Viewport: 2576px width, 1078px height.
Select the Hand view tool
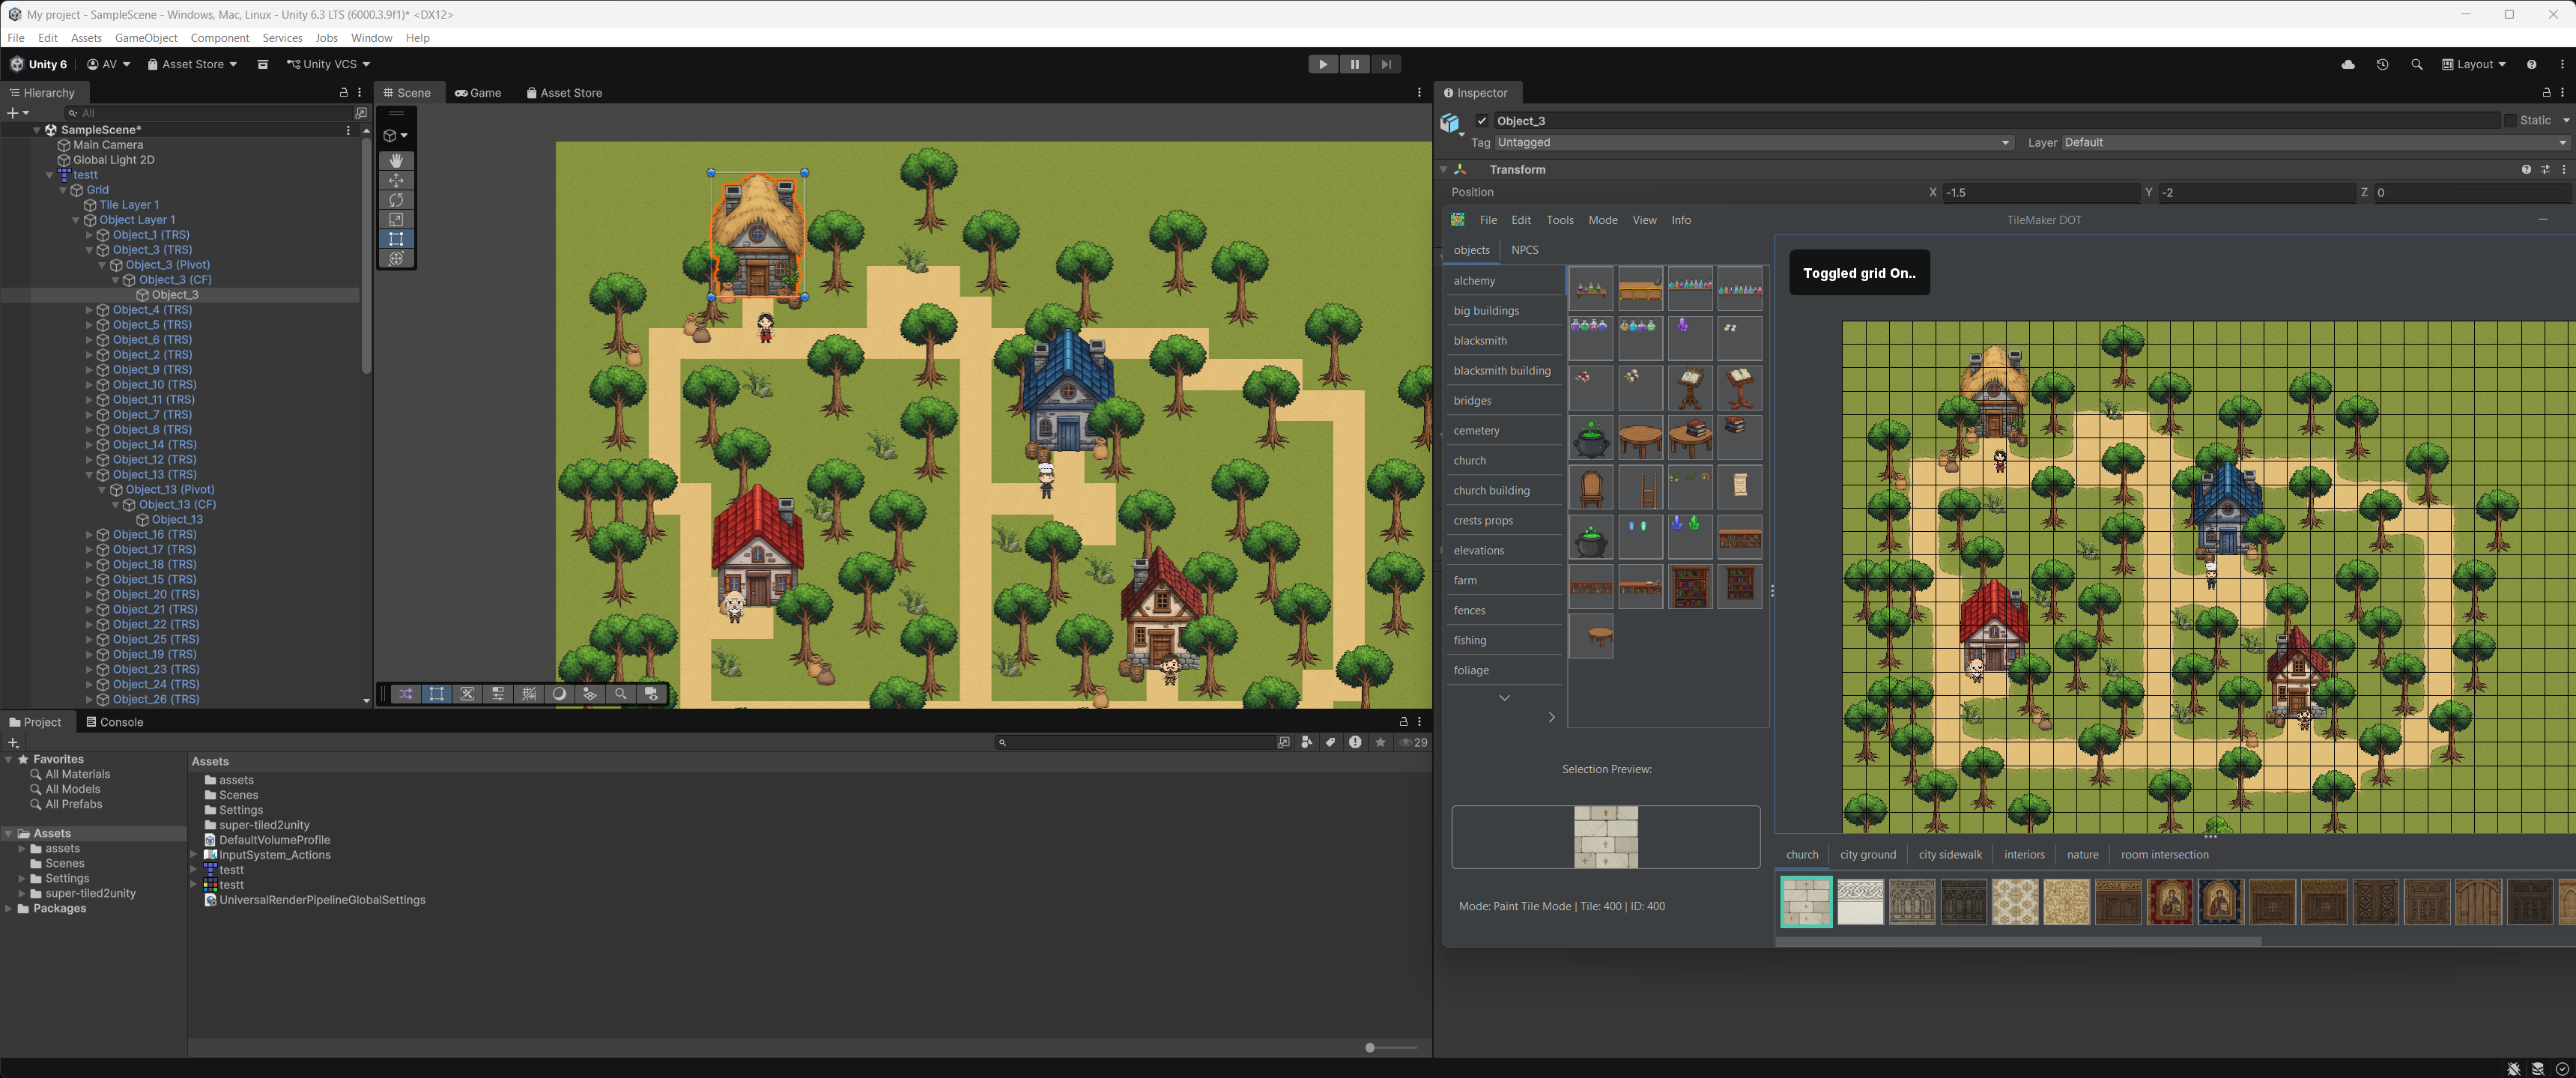coord(396,160)
